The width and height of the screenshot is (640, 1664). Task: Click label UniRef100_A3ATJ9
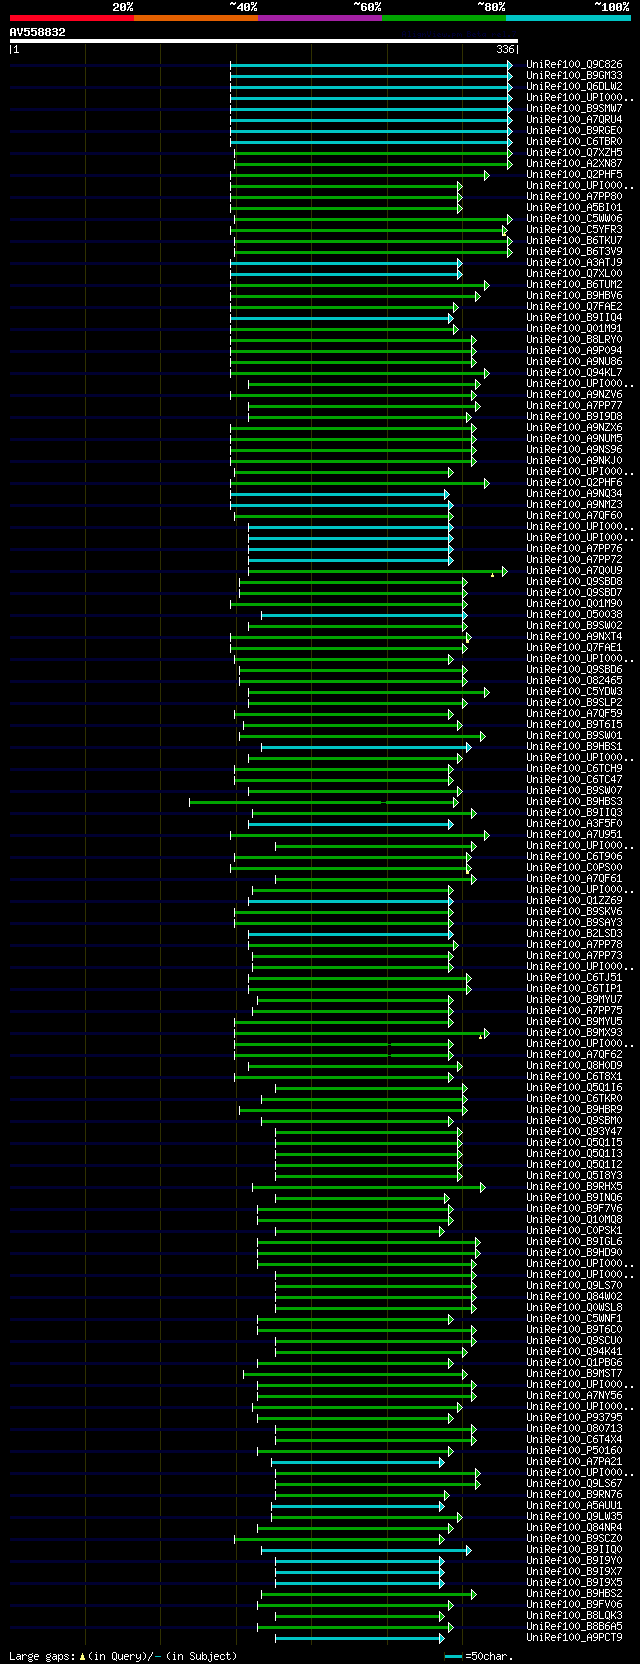coord(574,263)
